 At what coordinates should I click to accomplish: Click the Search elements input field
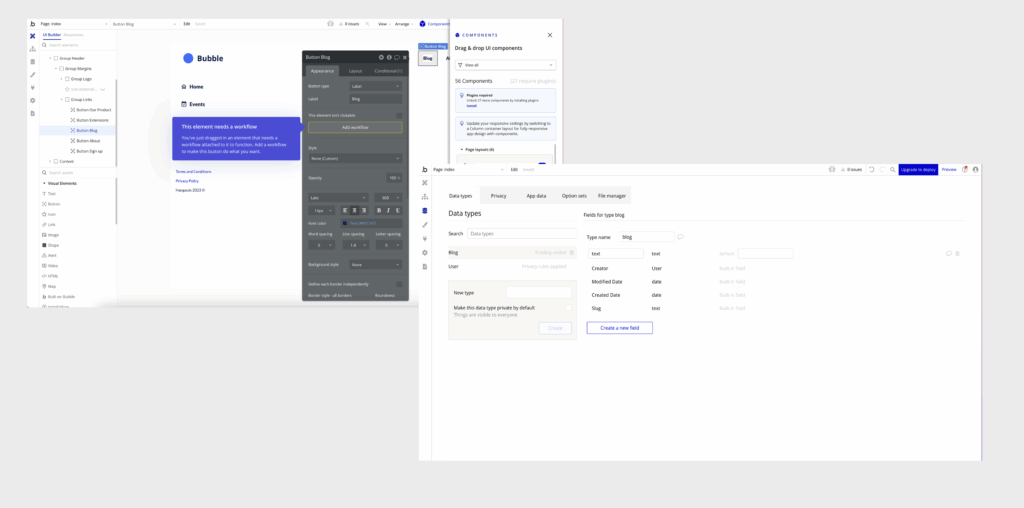coord(78,45)
